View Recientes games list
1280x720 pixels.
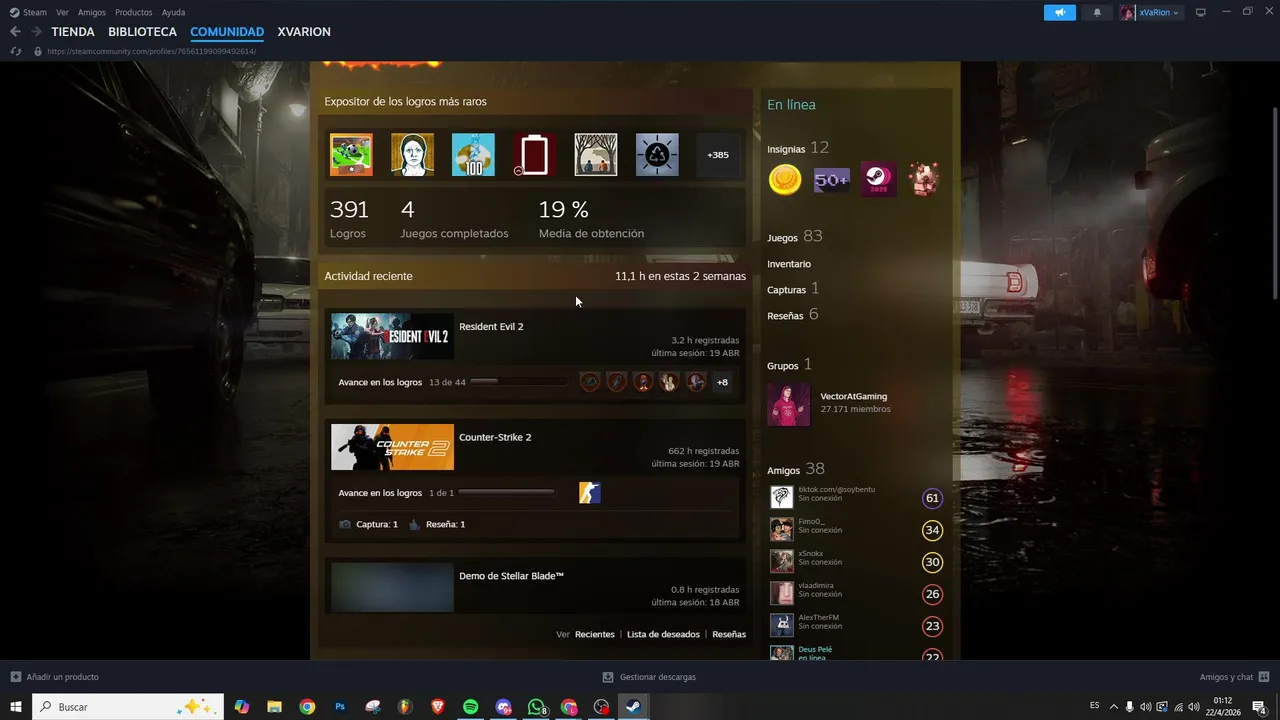[x=595, y=634]
